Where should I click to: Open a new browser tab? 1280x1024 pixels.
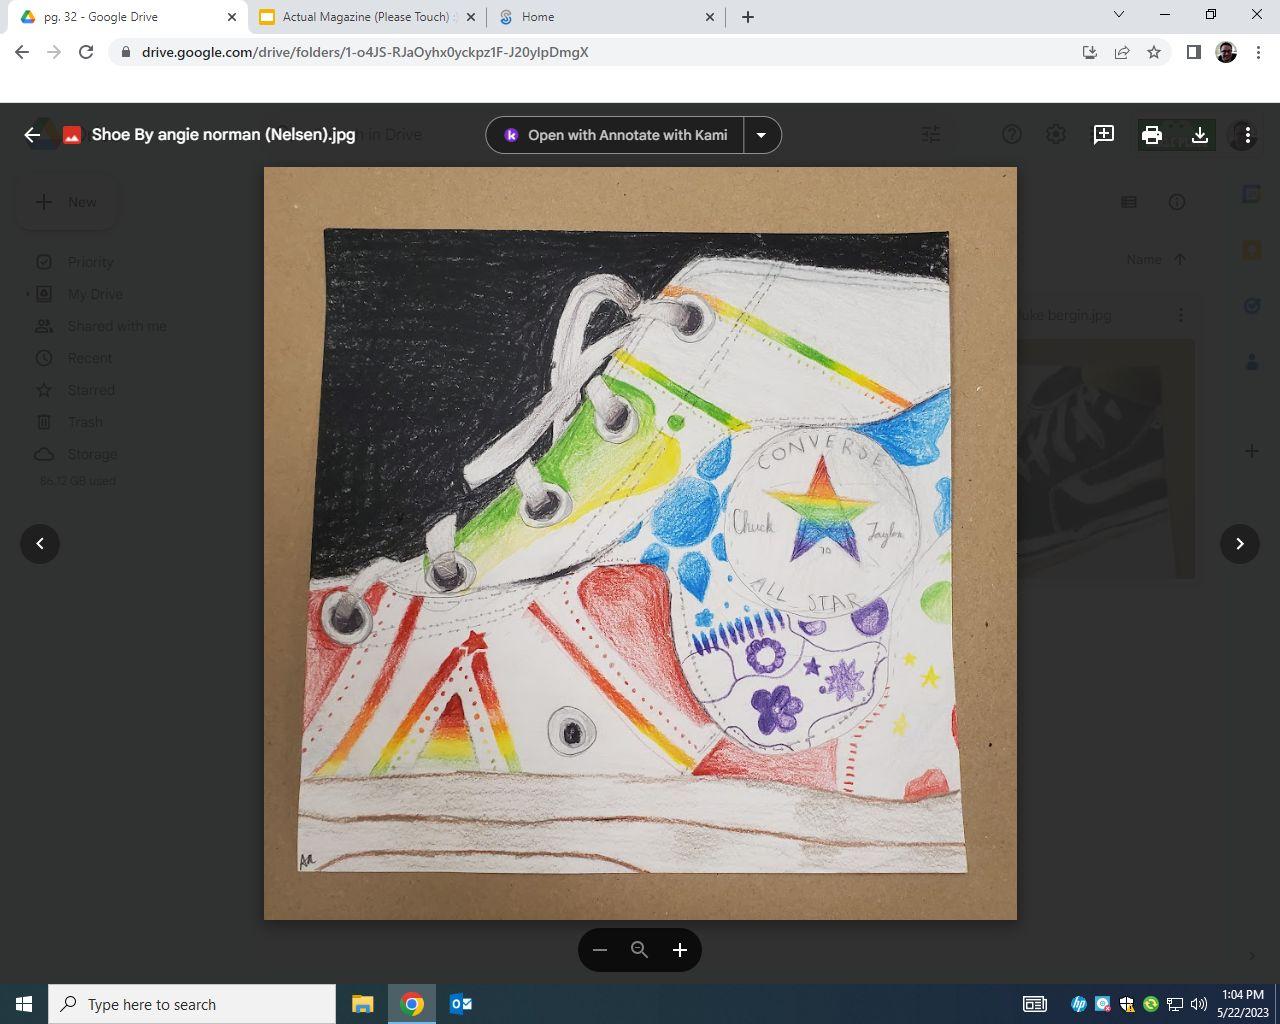tap(748, 17)
